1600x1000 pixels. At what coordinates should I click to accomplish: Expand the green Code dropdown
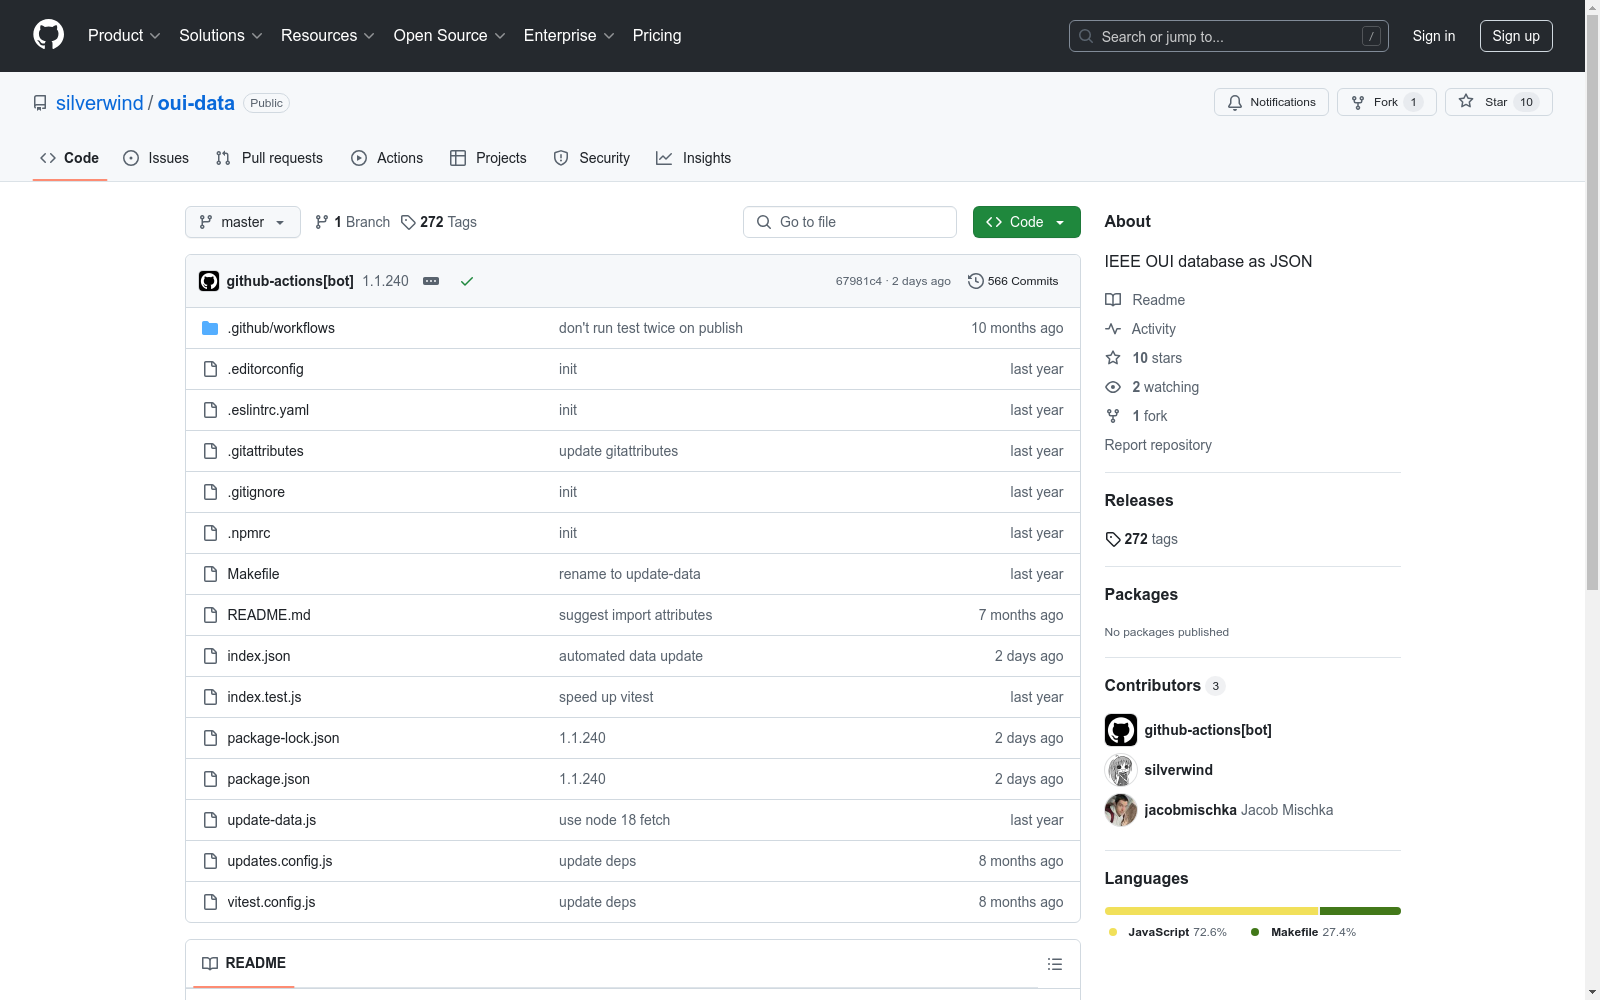pyautogui.click(x=1026, y=222)
